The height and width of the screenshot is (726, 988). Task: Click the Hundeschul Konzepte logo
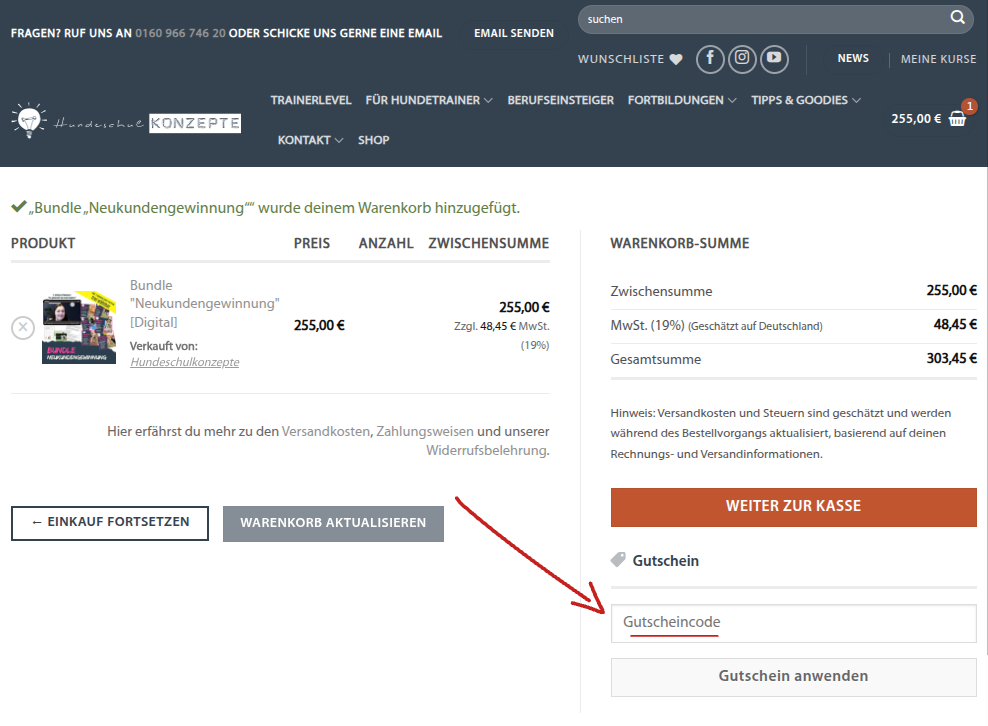[x=126, y=121]
